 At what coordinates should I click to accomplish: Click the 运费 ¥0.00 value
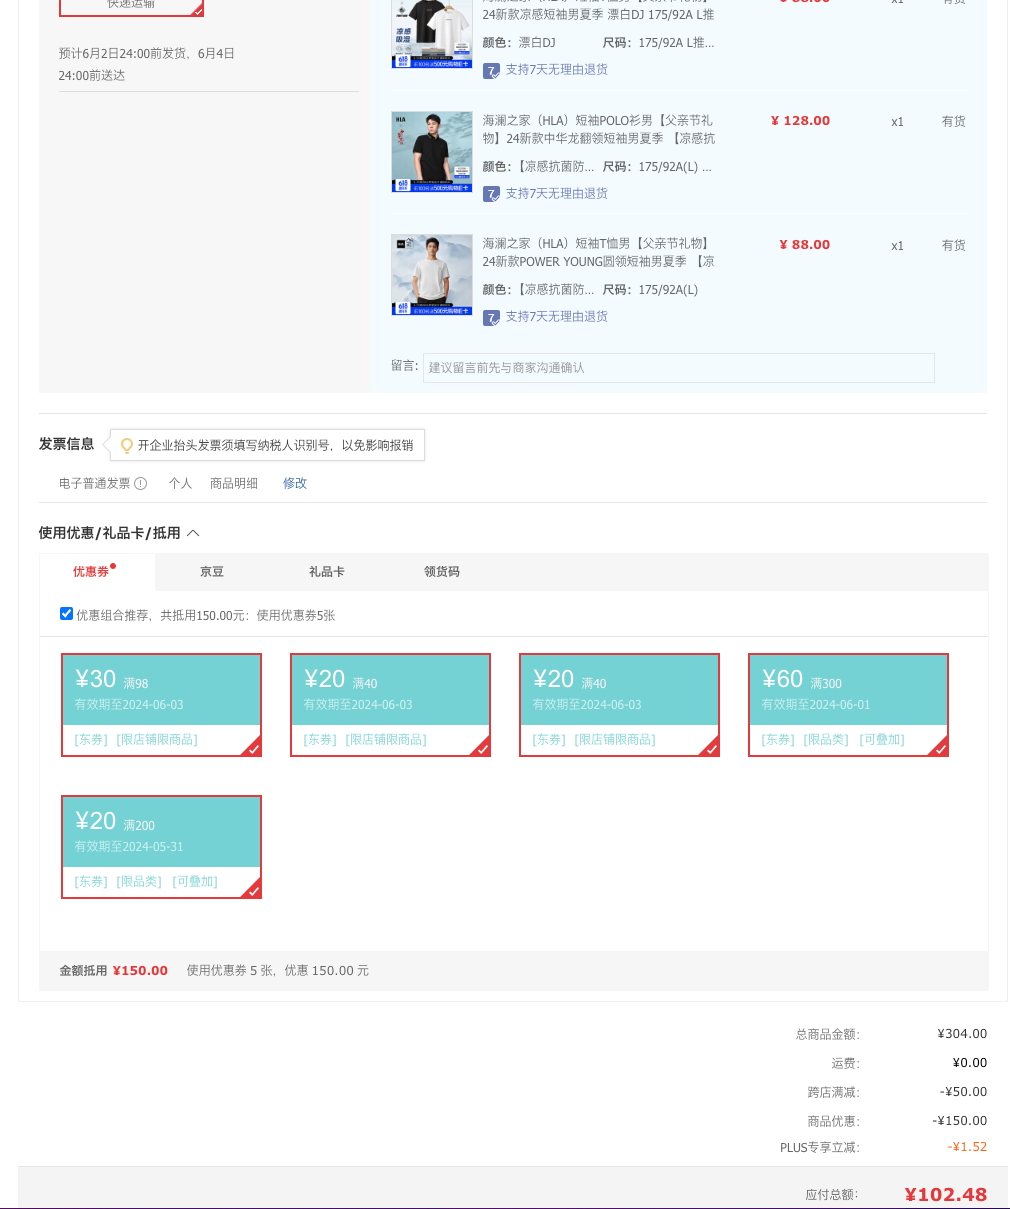970,1063
